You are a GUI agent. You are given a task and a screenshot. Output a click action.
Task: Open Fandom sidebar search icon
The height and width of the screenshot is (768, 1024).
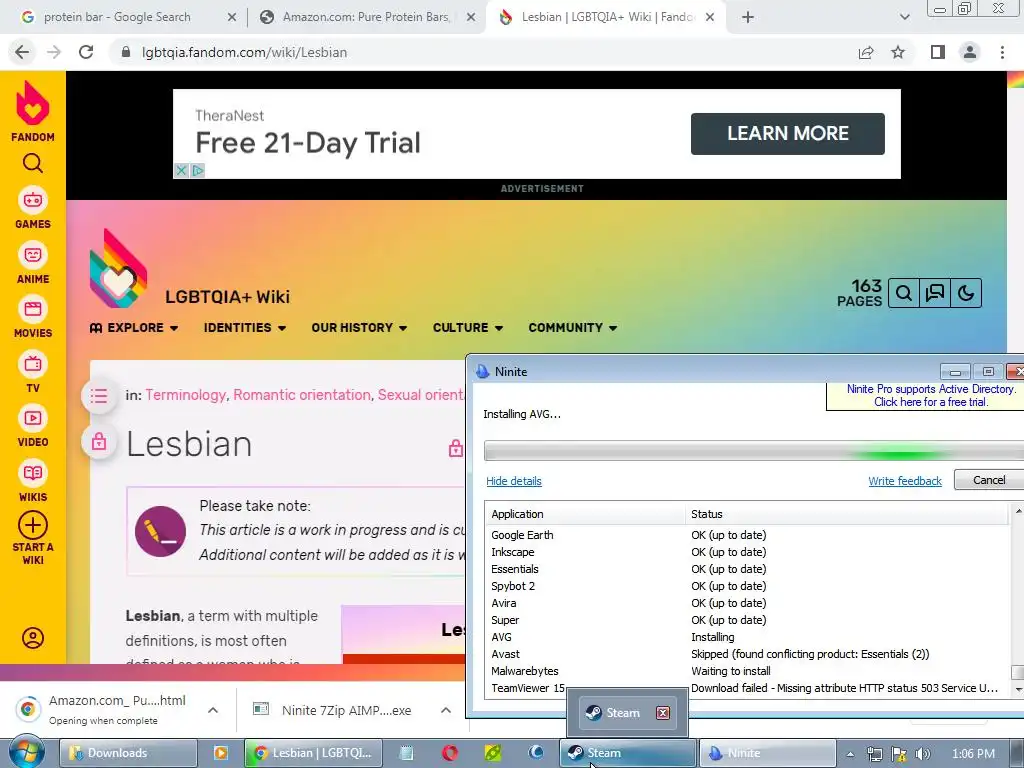pyautogui.click(x=33, y=163)
